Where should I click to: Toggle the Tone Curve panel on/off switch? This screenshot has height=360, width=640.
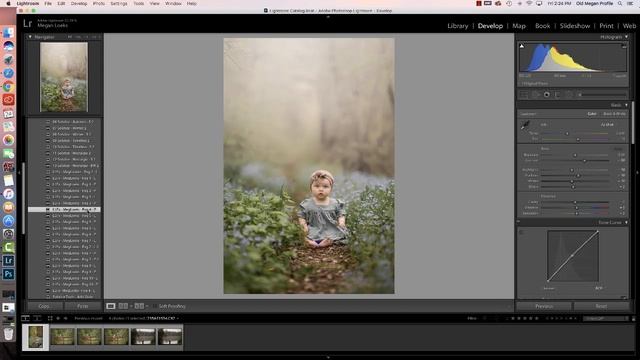click(x=518, y=222)
